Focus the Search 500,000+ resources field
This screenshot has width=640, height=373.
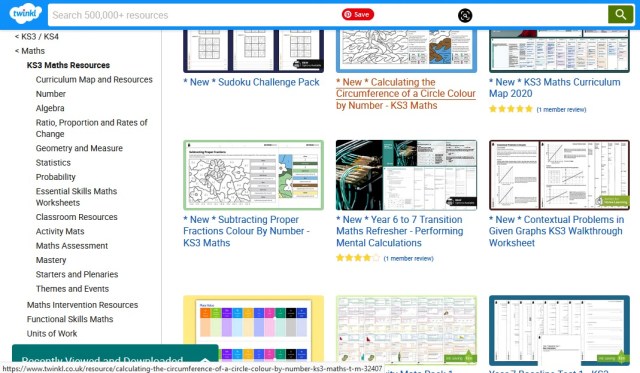(x=327, y=15)
